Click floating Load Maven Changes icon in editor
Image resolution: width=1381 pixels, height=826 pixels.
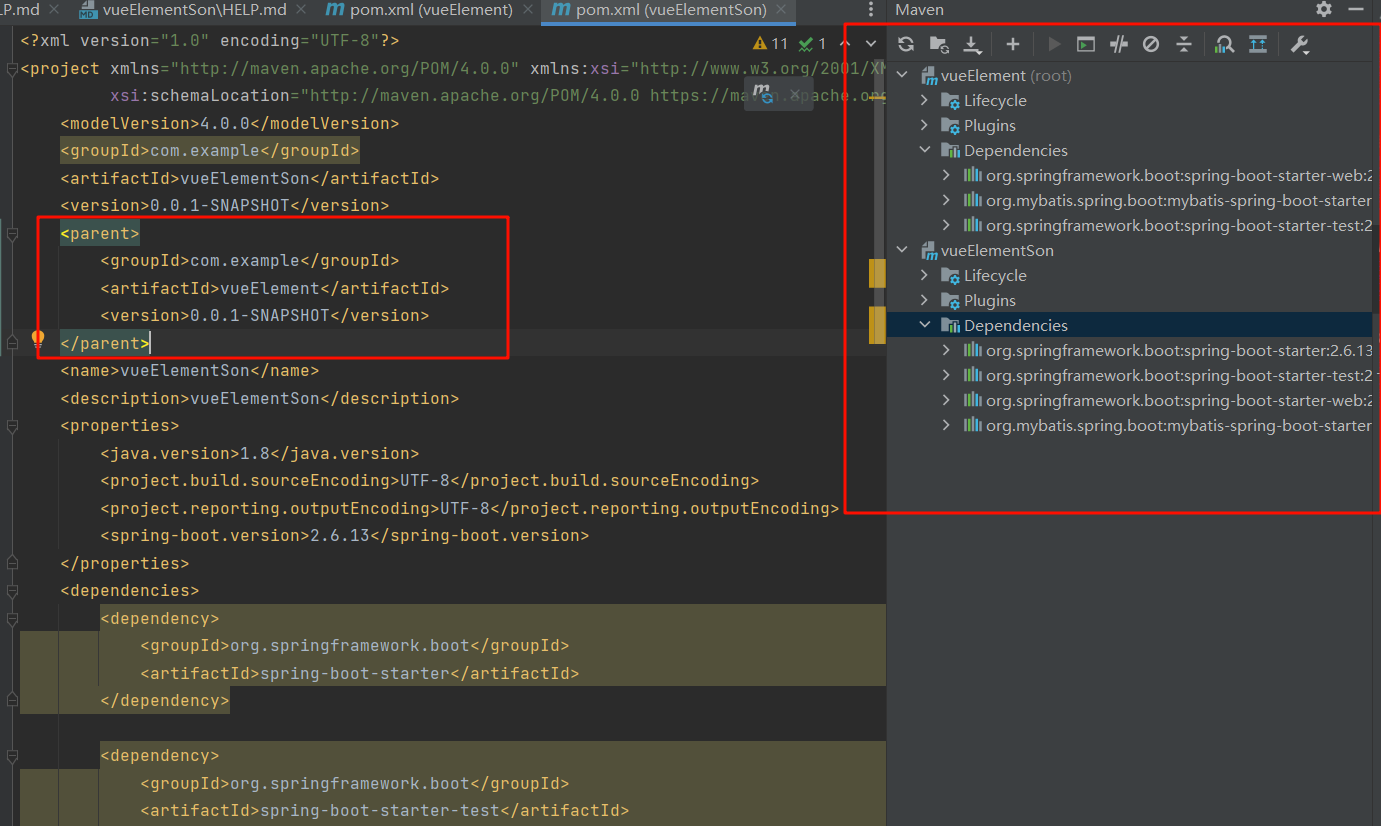tap(763, 94)
